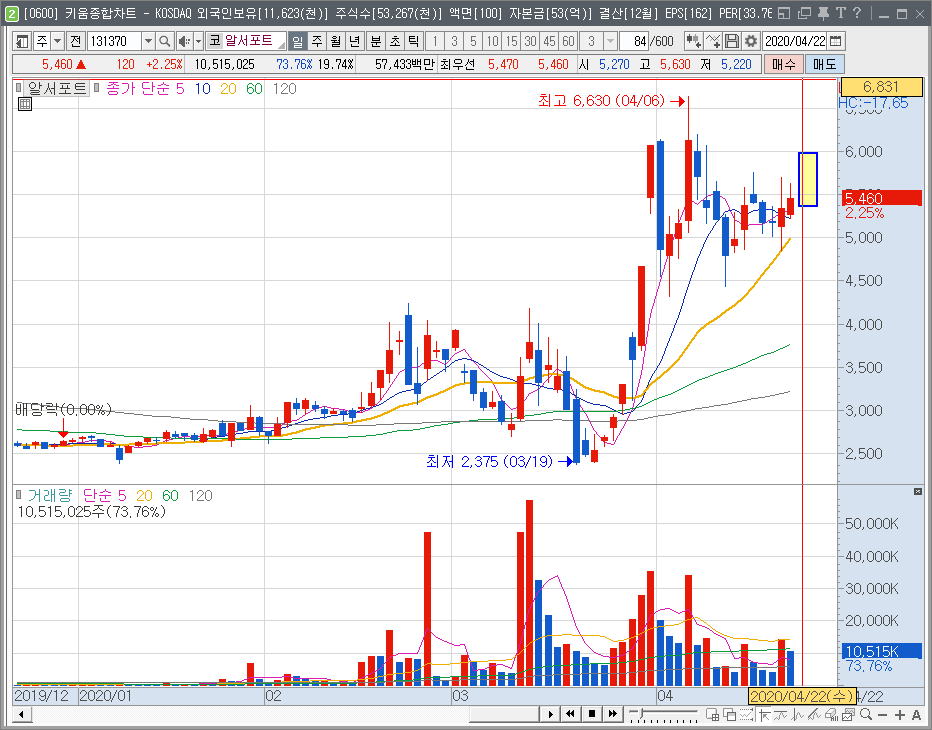Click the 매수 buy button
932x730 pixels.
pos(784,64)
